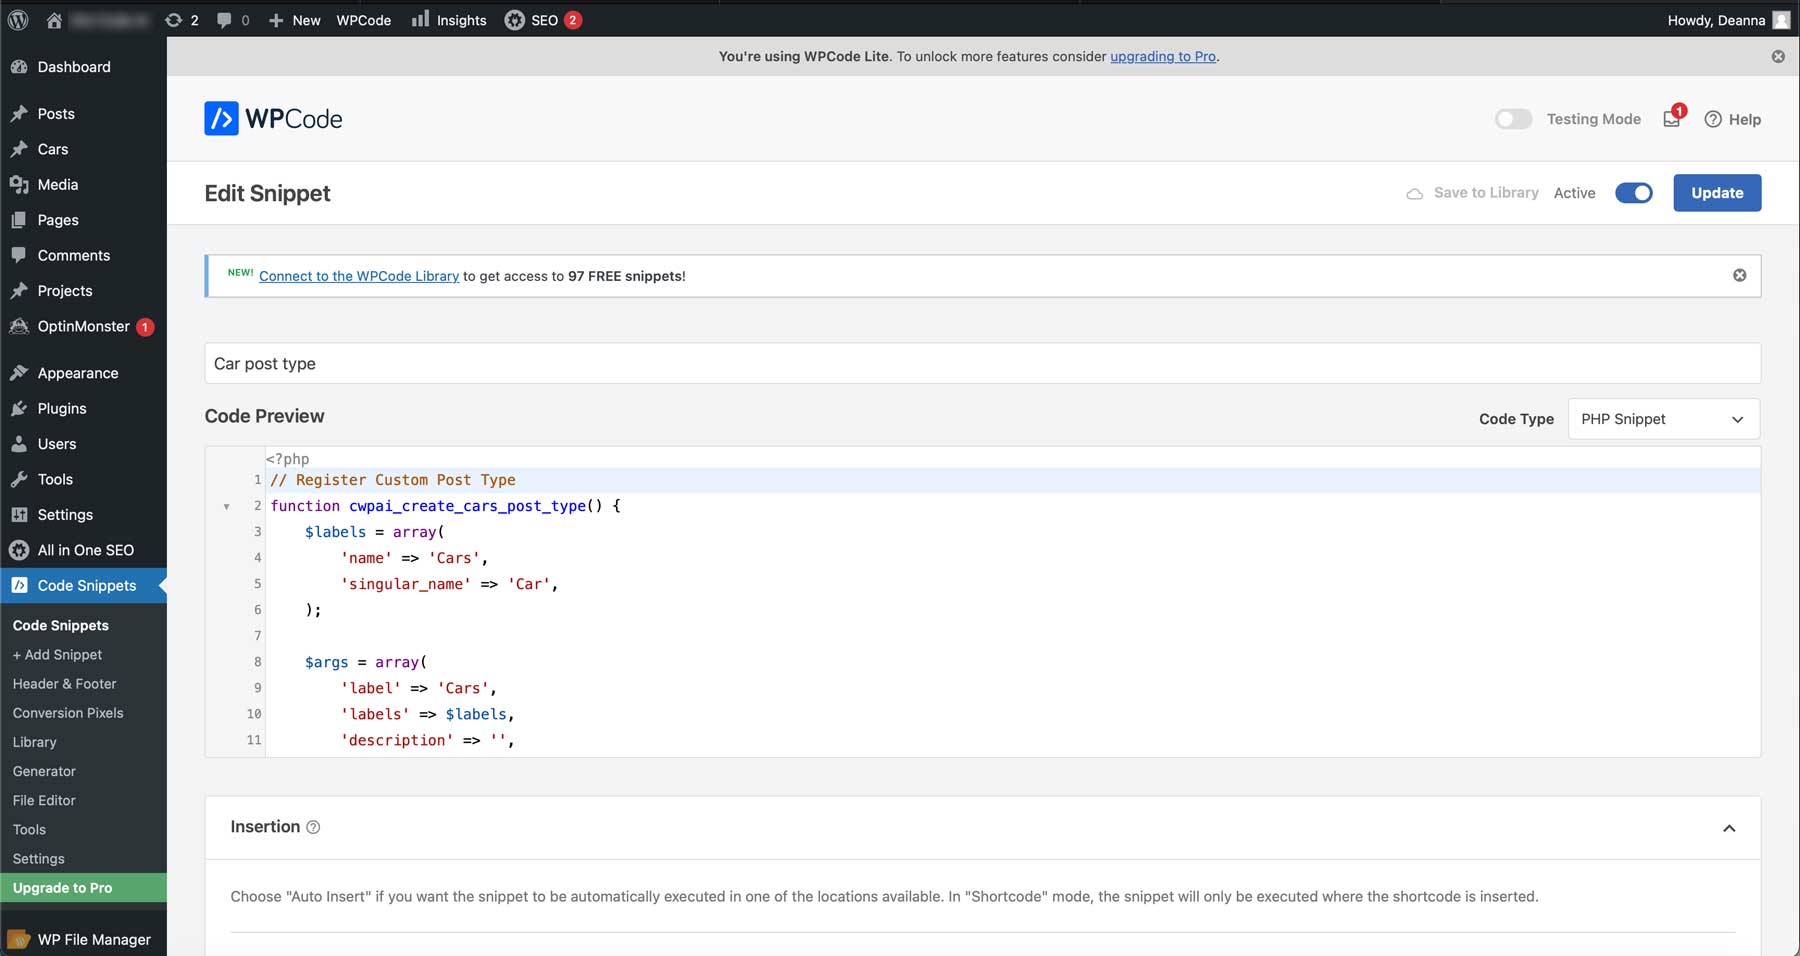This screenshot has height=956, width=1800.
Task: Click the WordPress logo in the admin bar
Action: (18, 19)
